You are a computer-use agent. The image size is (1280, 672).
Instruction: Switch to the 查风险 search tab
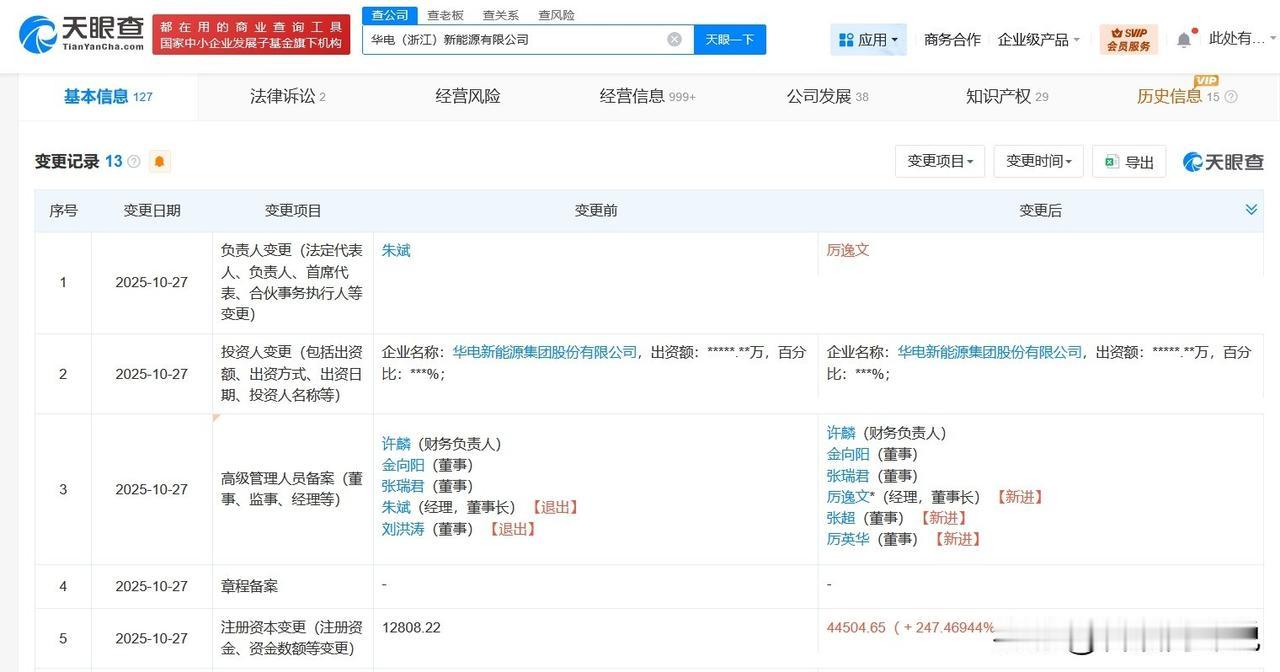point(556,15)
